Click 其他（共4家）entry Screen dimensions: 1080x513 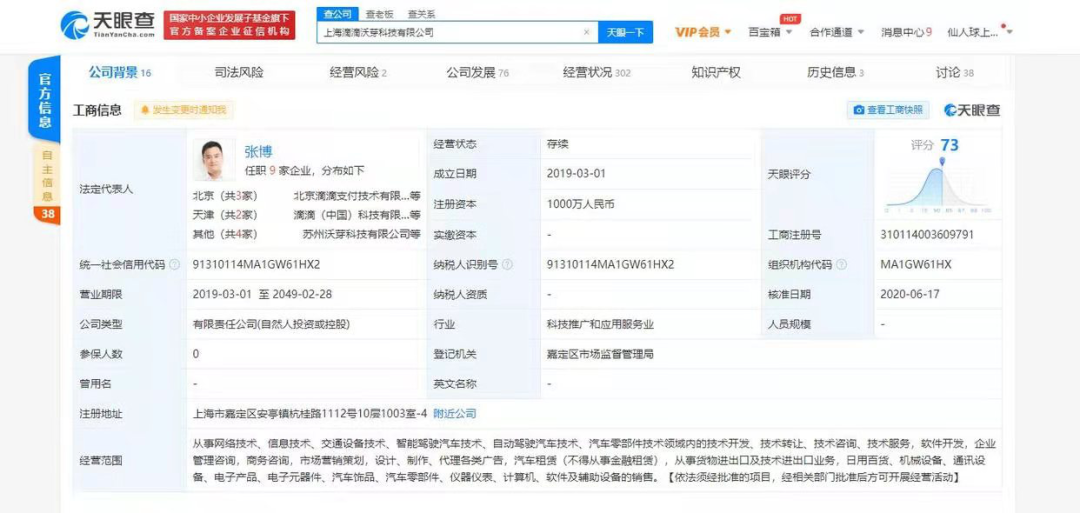225,234
